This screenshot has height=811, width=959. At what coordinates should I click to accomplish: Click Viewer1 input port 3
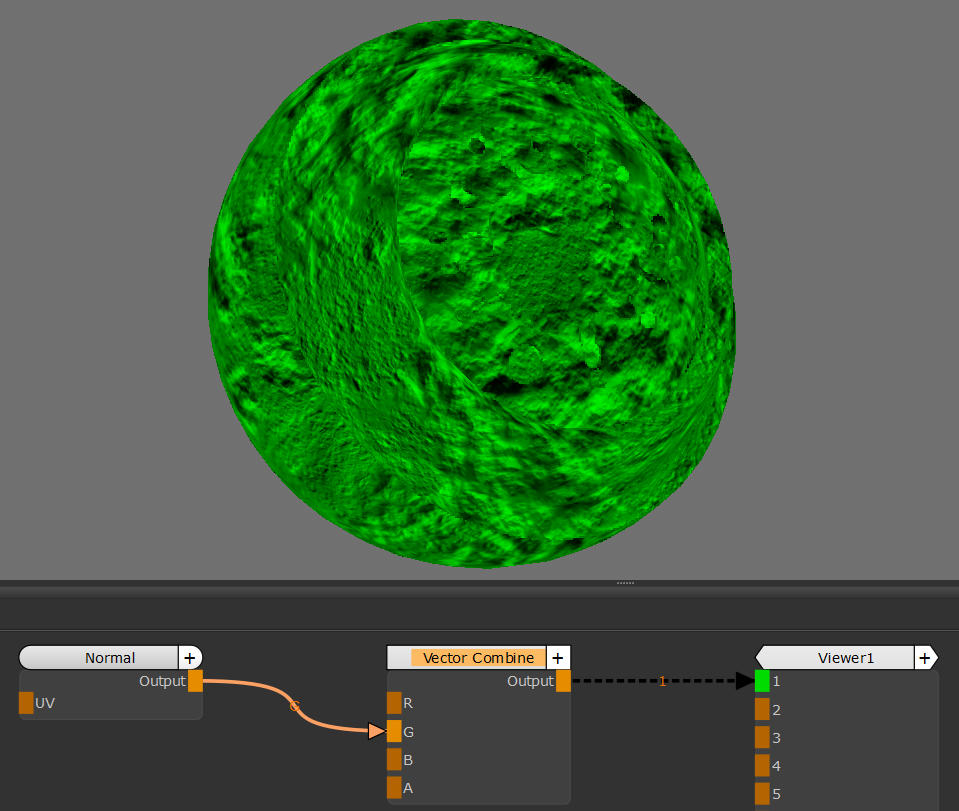coord(762,737)
